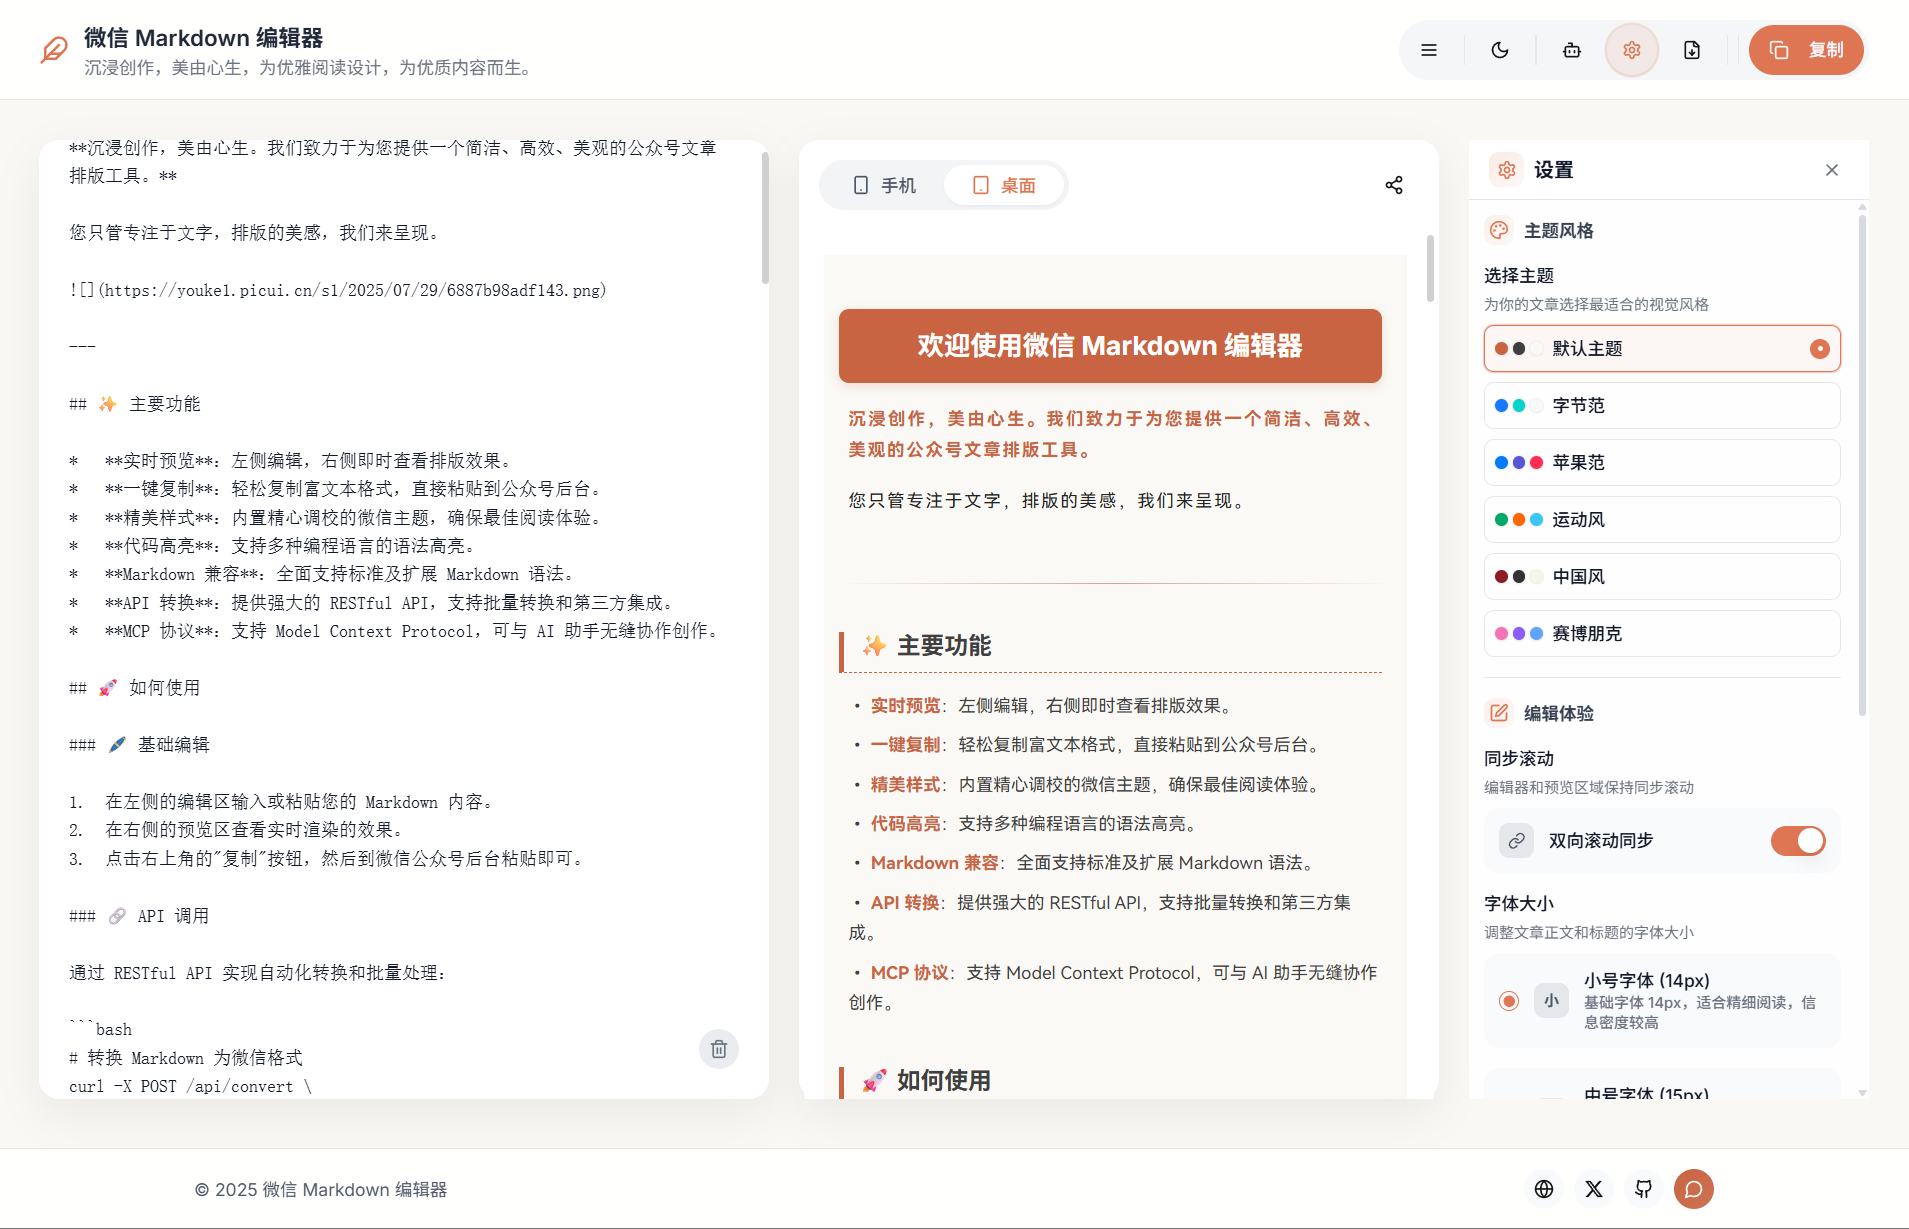Click the 微信 Markdown 编辑器 header title

click(x=203, y=38)
